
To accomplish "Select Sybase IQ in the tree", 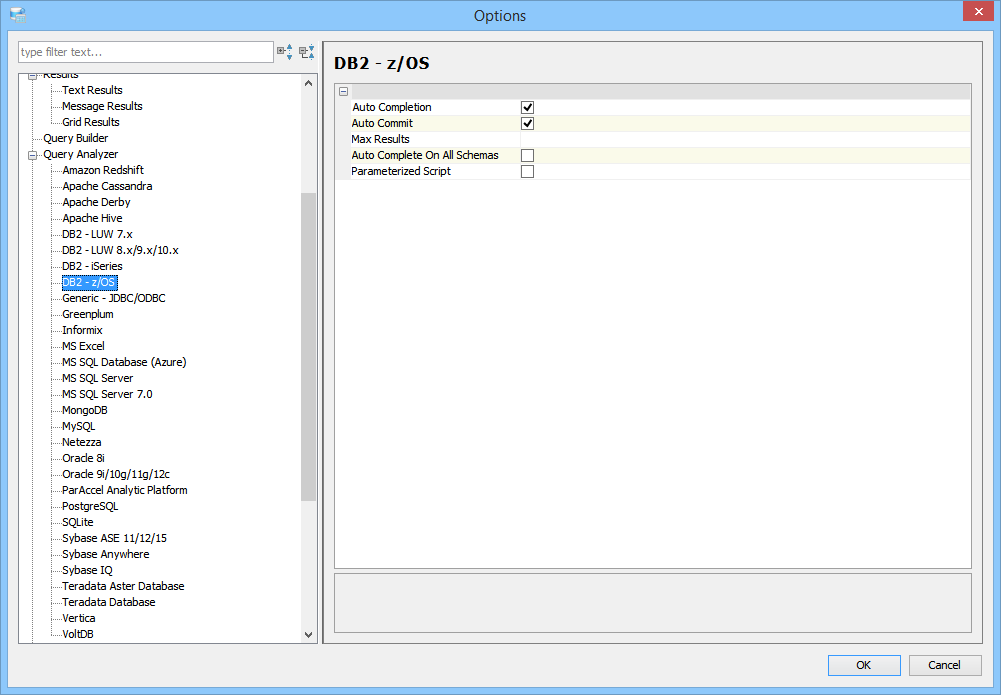I will pos(87,570).
